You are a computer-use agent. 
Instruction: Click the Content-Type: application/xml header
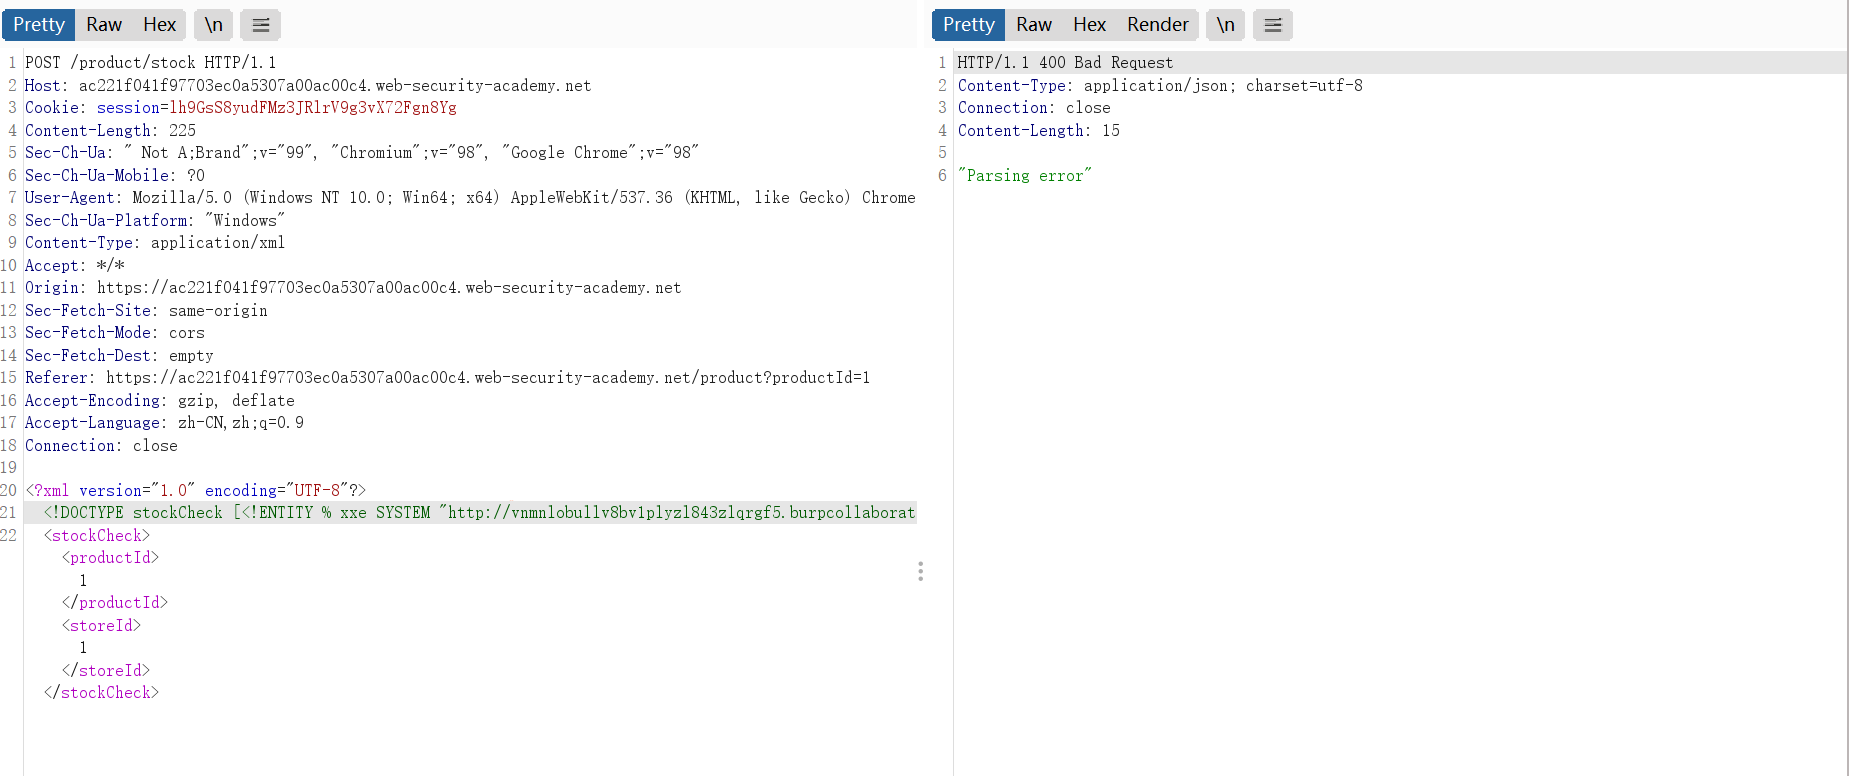[155, 242]
